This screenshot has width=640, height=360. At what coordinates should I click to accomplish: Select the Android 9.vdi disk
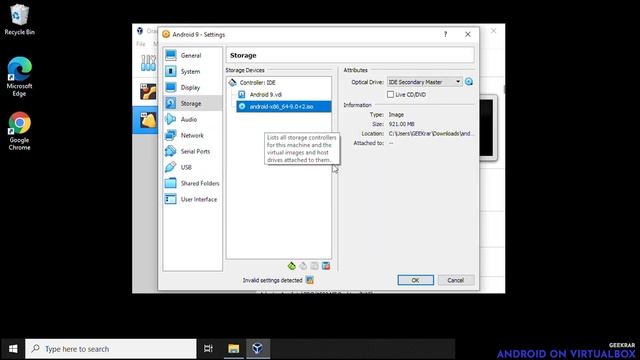[265, 94]
